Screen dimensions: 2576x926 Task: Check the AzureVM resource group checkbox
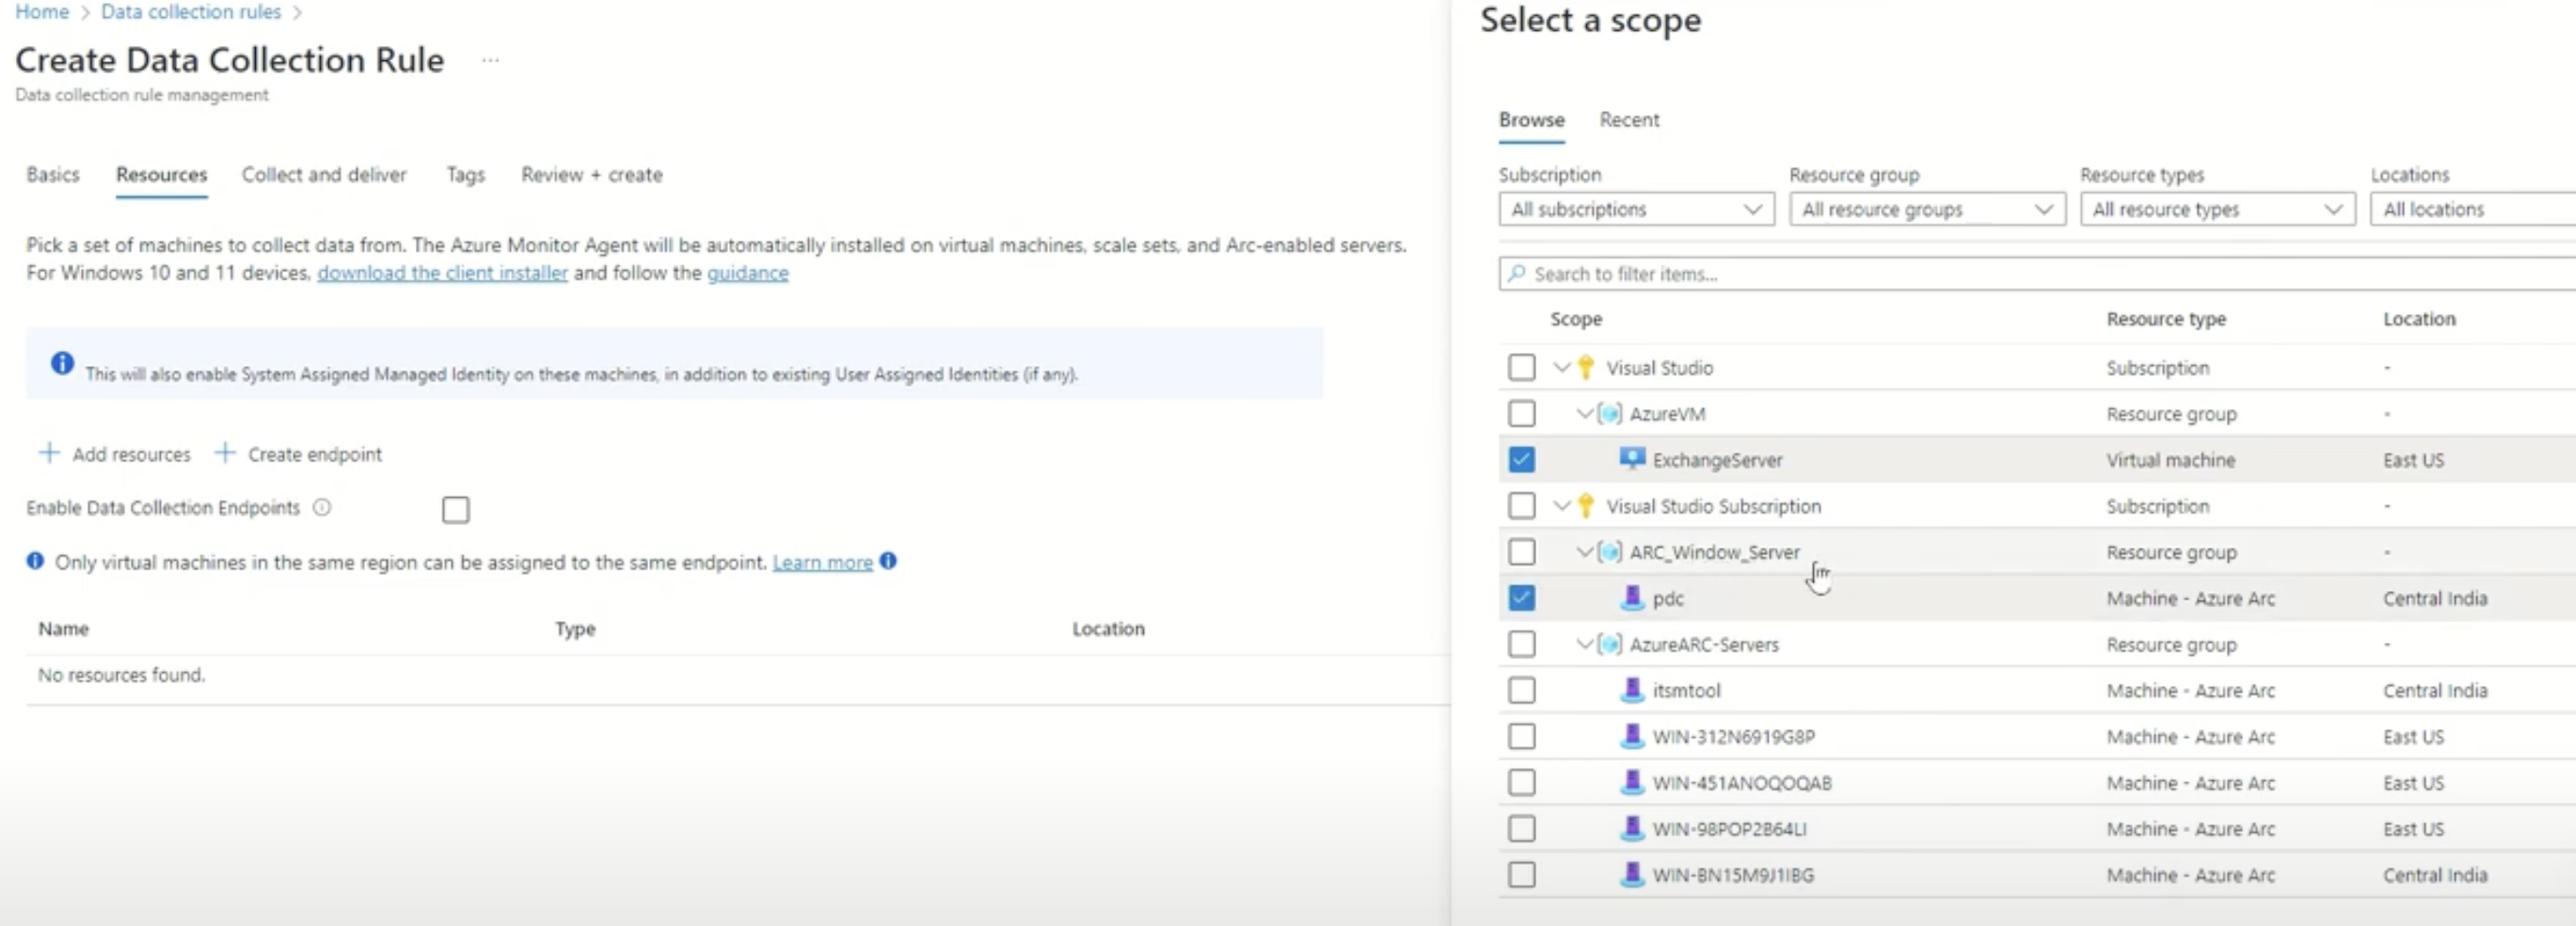[x=1521, y=413]
